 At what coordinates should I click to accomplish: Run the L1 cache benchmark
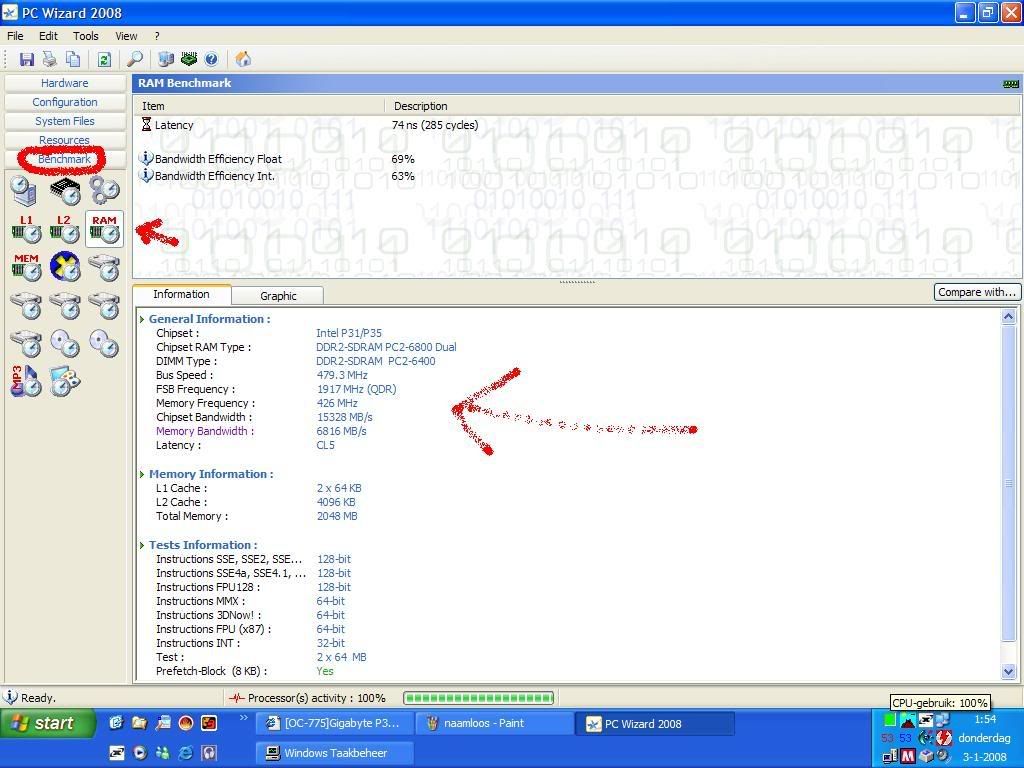tap(26, 229)
